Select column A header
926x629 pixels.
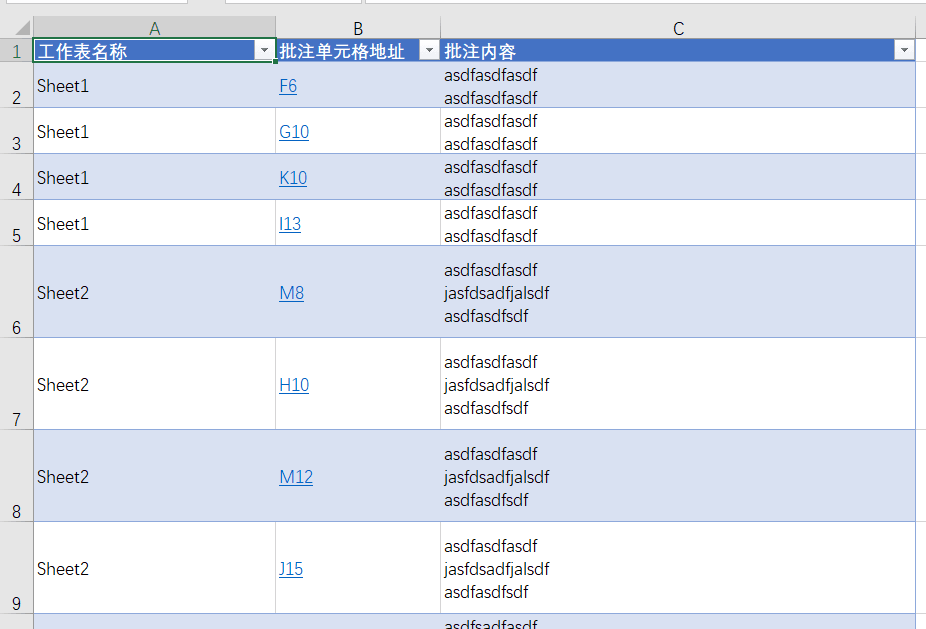155,28
